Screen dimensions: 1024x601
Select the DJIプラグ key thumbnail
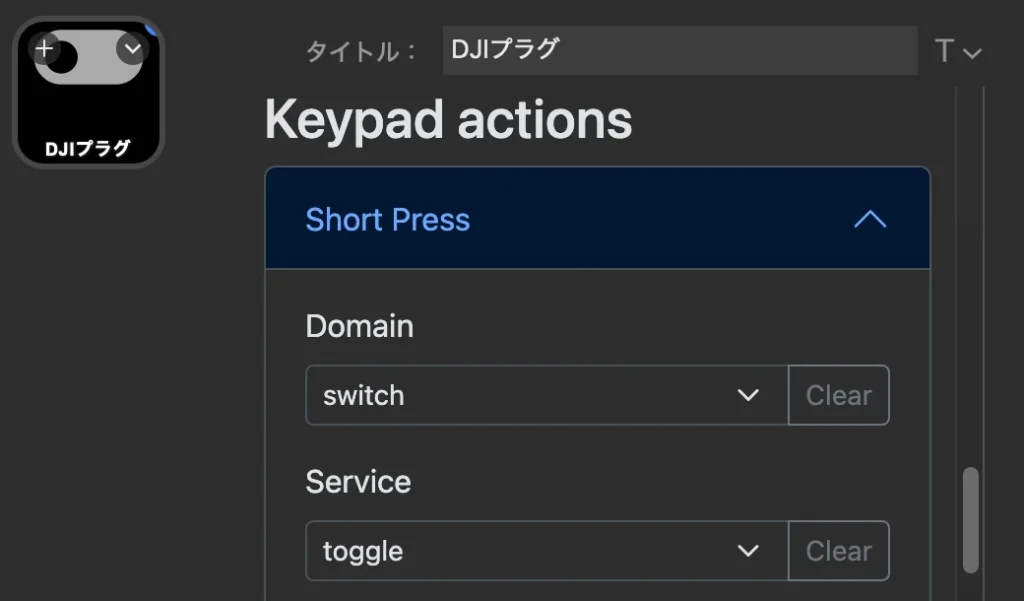click(88, 92)
